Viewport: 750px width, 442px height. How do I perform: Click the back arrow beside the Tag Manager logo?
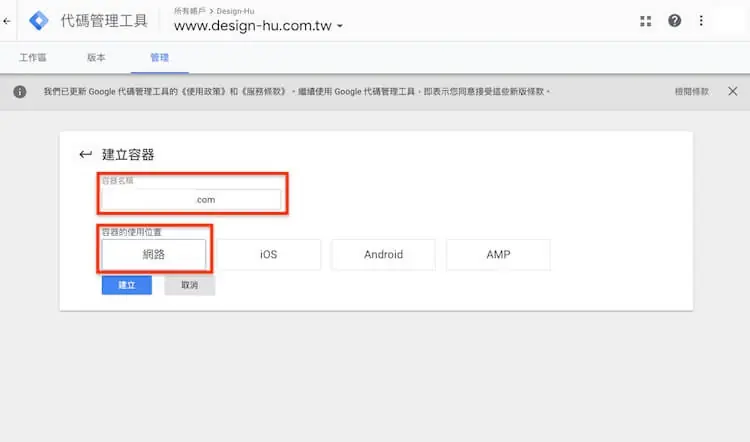click(7, 21)
